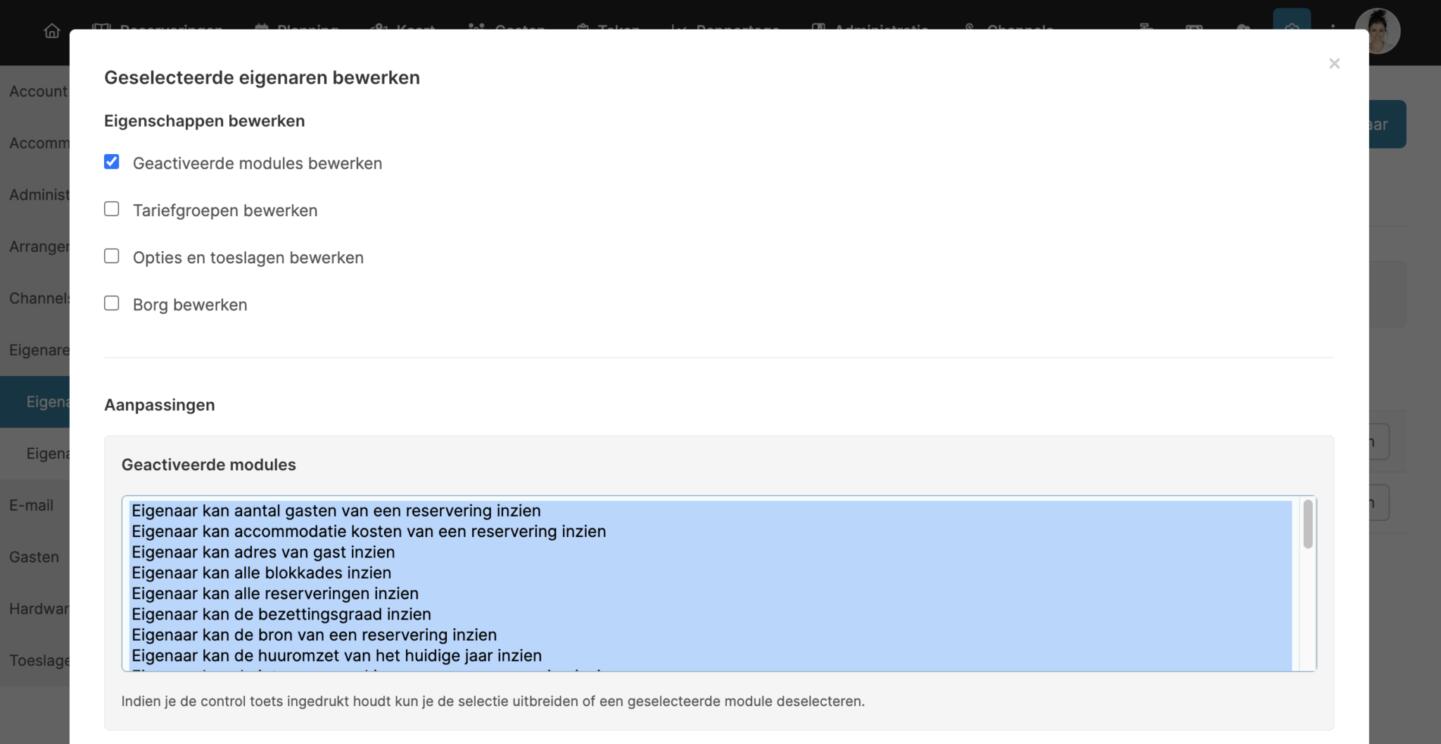Check Opties en toeslagen bewerken
1441x744 pixels.
coord(112,256)
